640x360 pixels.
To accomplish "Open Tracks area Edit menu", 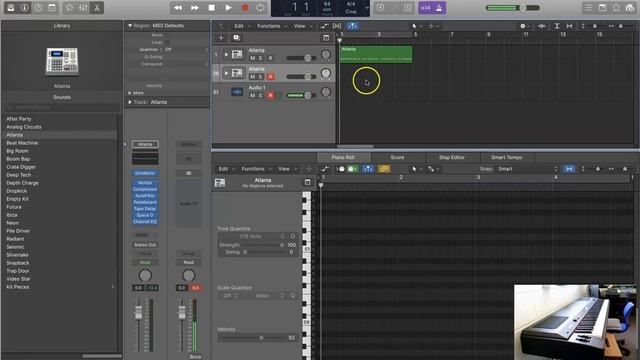I will 241,26.
